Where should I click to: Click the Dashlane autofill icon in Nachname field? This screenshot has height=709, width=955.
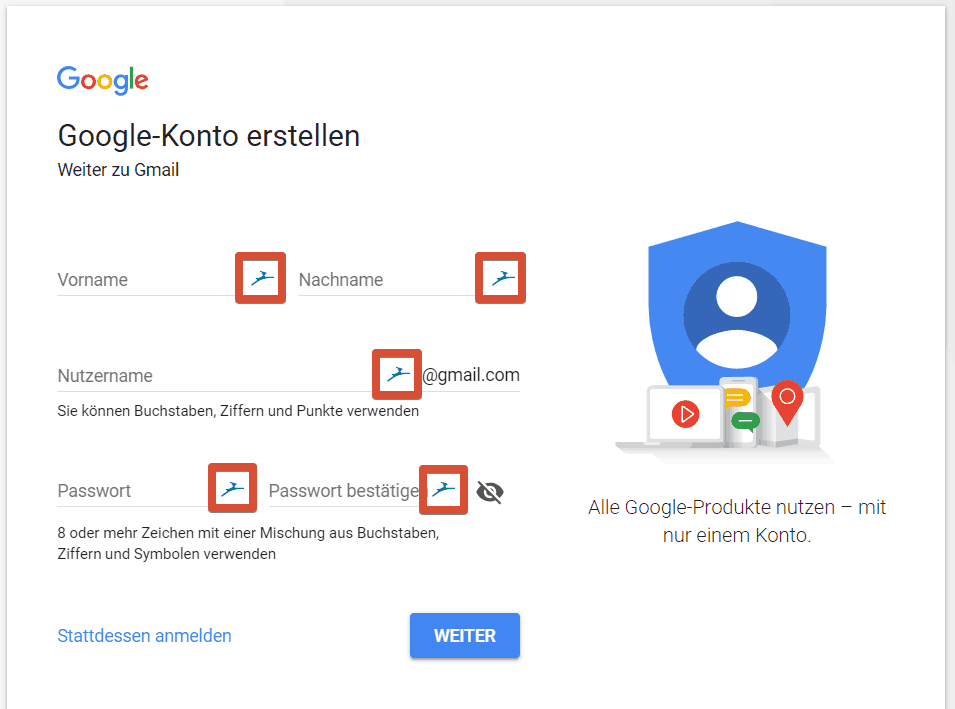501,278
